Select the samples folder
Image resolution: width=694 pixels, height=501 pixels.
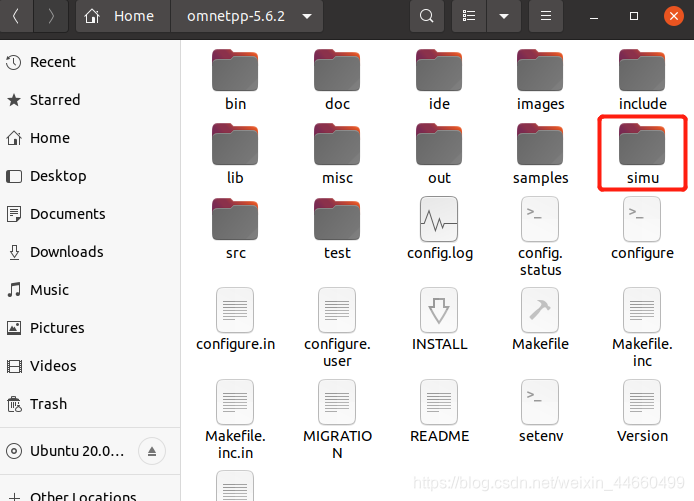[x=540, y=154]
